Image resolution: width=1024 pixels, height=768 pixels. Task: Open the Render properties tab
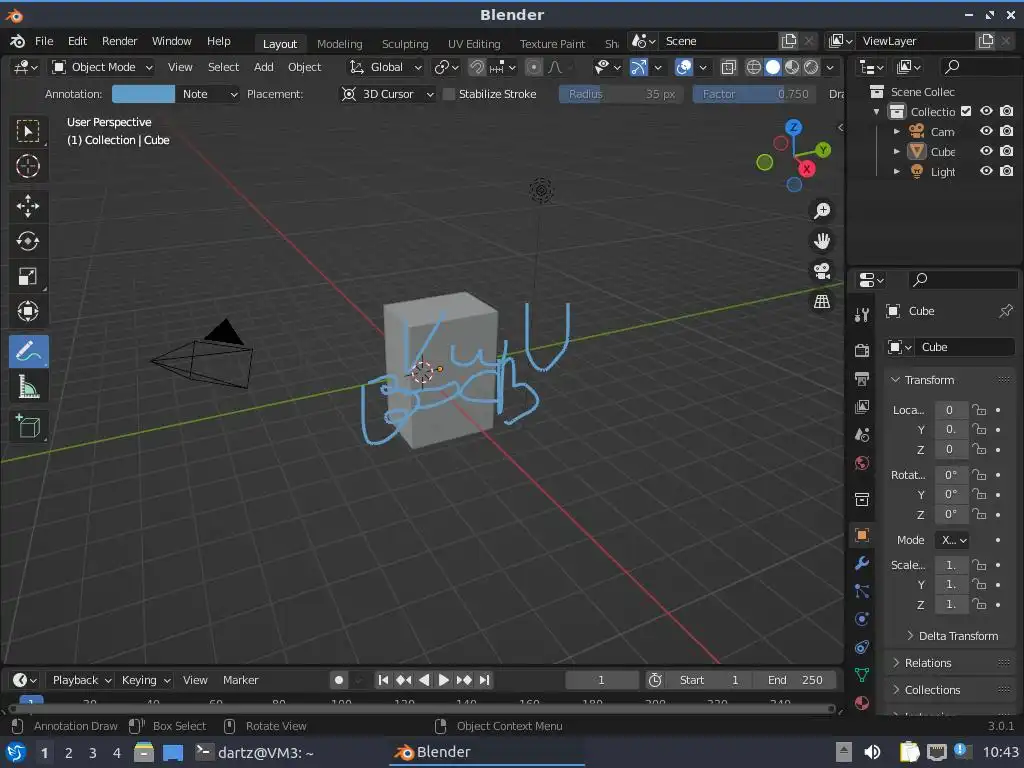[862, 351]
